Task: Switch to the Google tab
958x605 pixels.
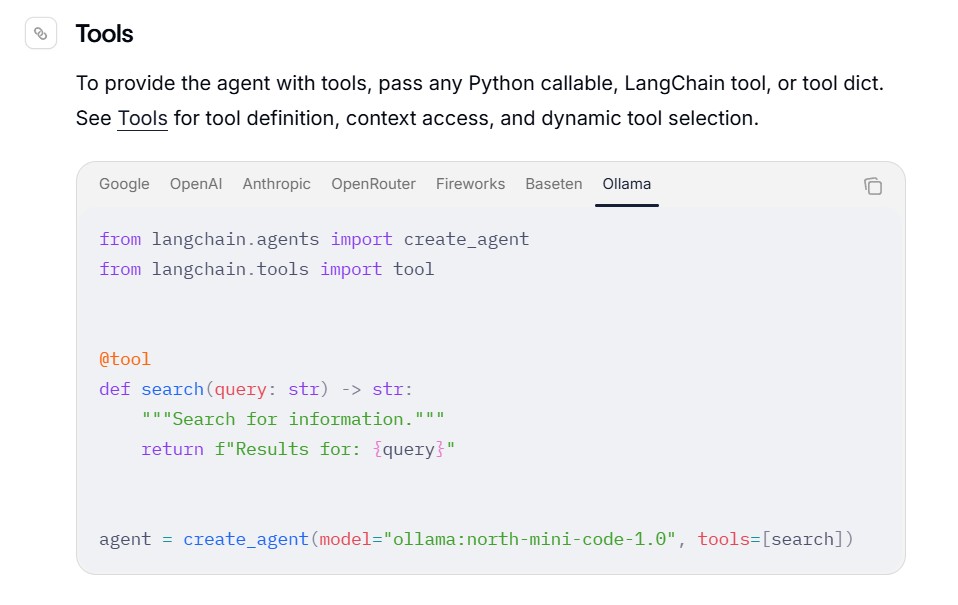Action: pyautogui.click(x=124, y=184)
